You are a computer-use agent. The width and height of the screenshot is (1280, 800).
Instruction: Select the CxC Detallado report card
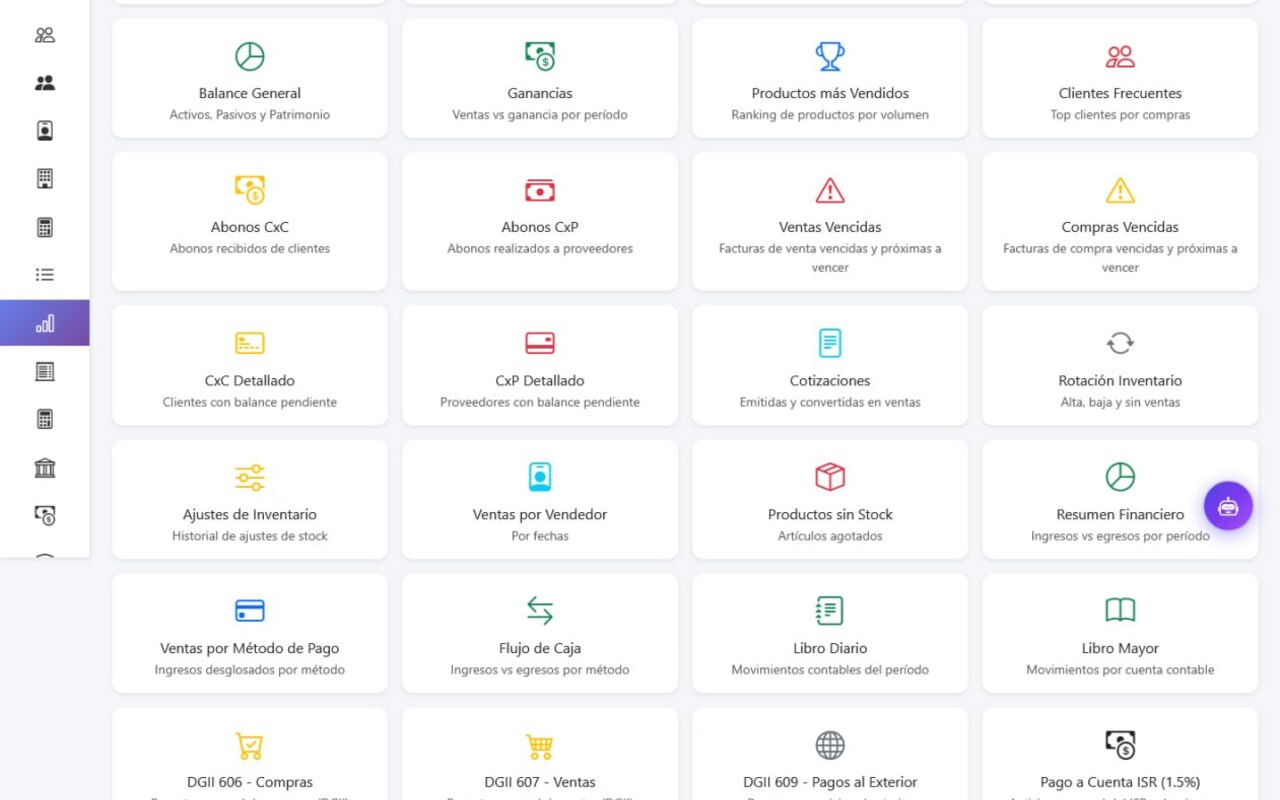pyautogui.click(x=250, y=365)
